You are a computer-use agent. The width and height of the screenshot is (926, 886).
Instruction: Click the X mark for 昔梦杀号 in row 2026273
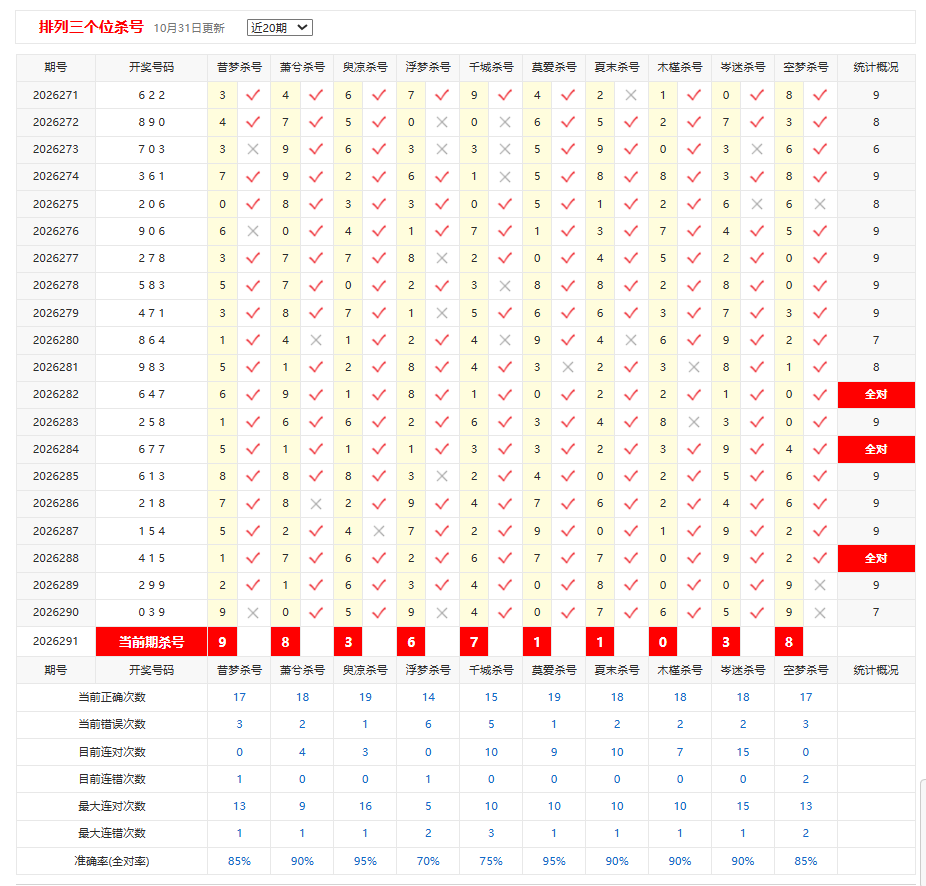(x=253, y=149)
